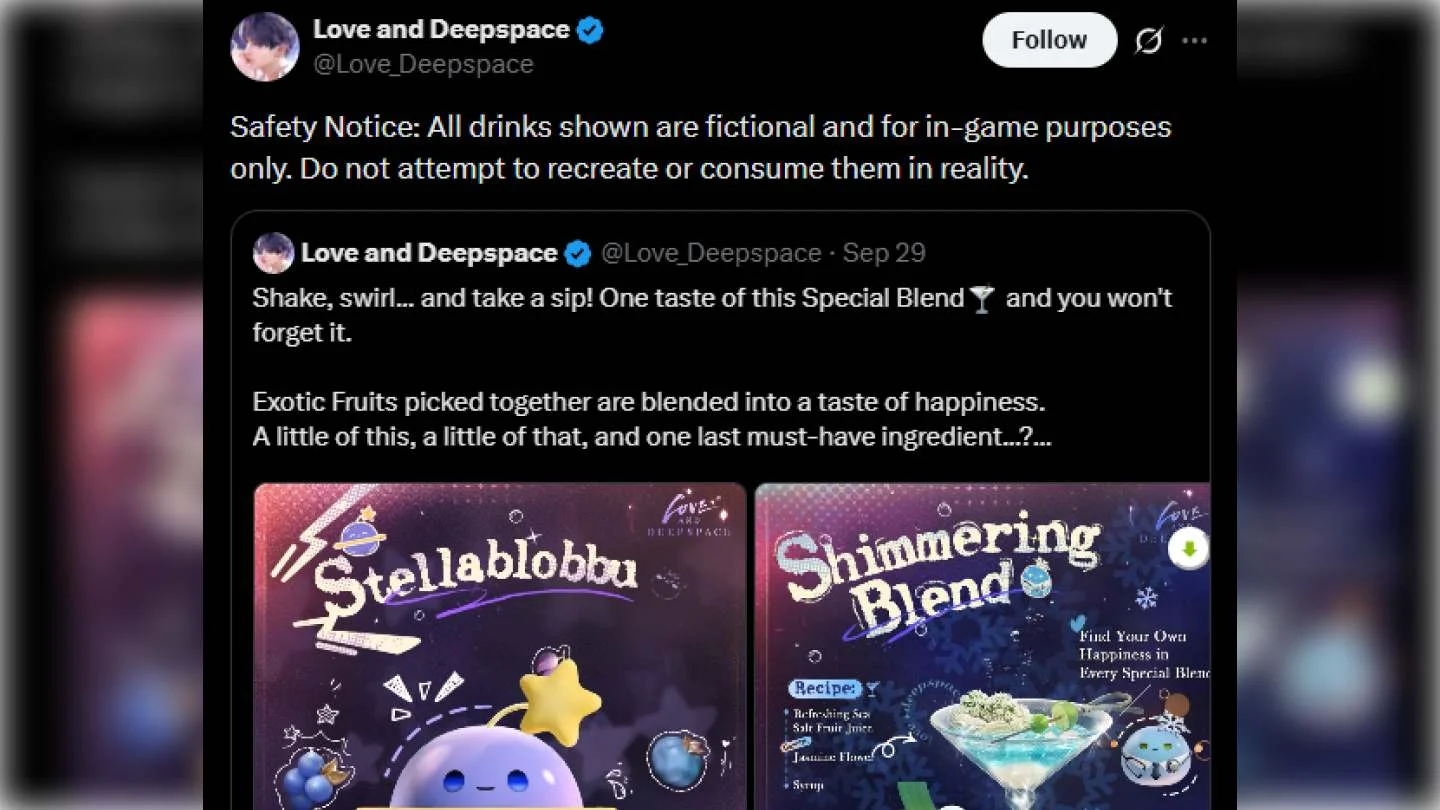The width and height of the screenshot is (1440, 810).
Task: Click the @Love_Deepspace handle in the quoted post
Action: click(x=711, y=253)
